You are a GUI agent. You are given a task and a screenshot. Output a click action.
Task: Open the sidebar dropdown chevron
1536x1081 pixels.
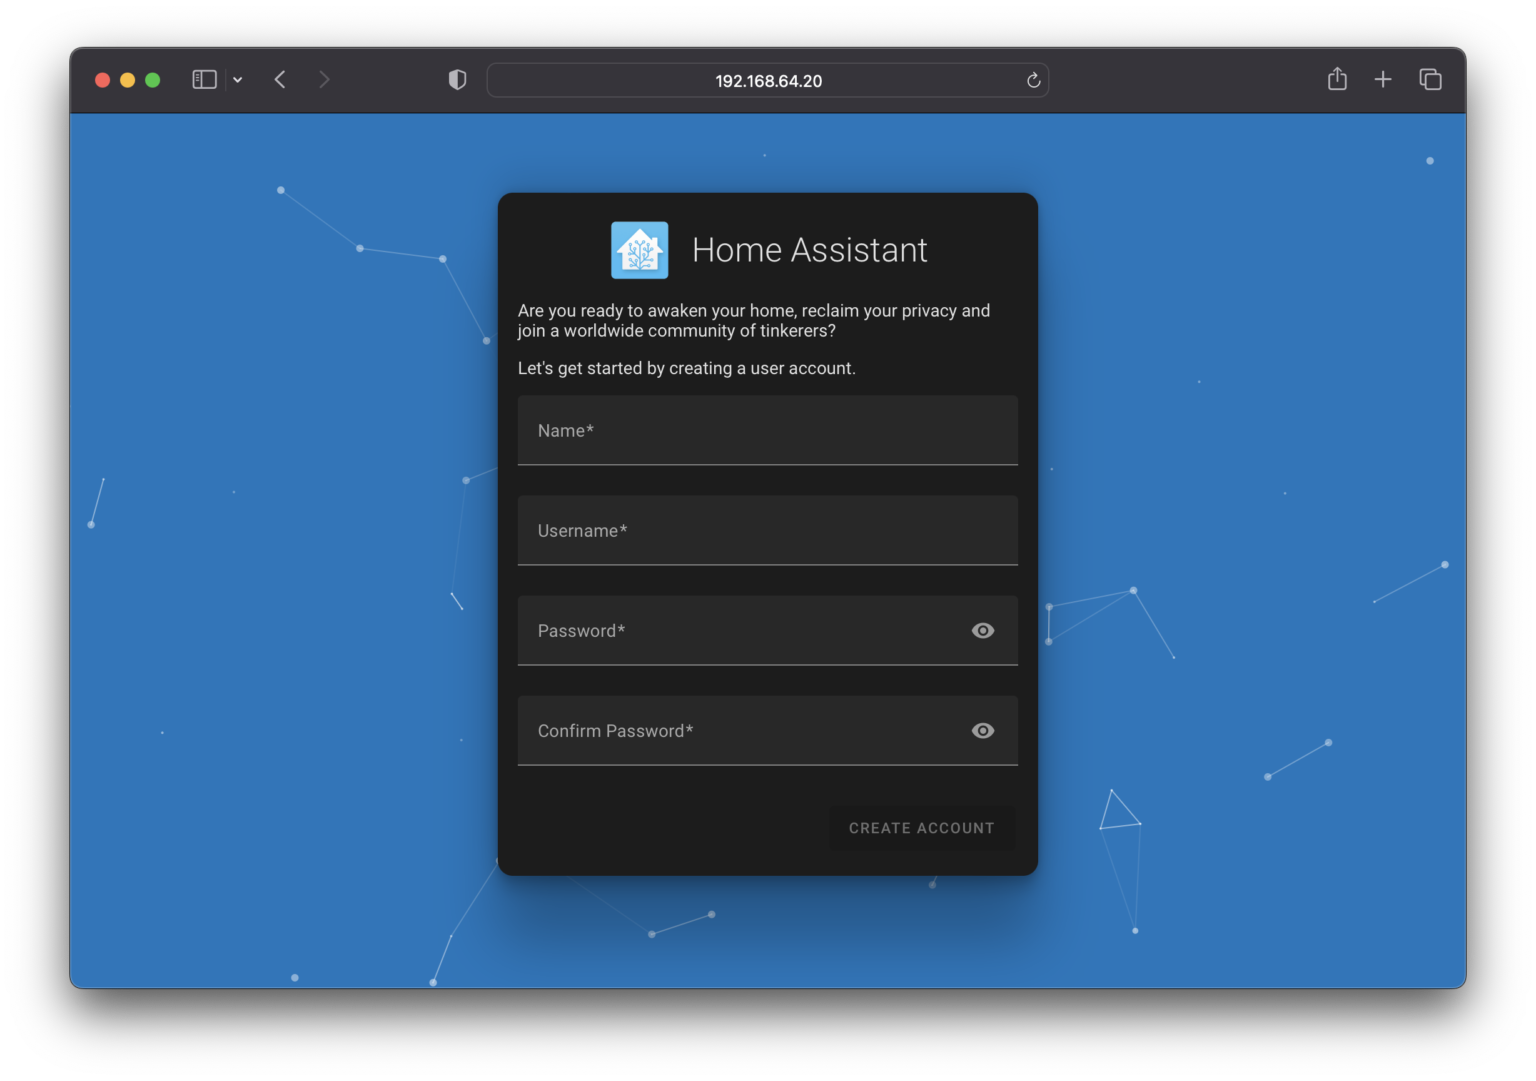pyautogui.click(x=238, y=79)
